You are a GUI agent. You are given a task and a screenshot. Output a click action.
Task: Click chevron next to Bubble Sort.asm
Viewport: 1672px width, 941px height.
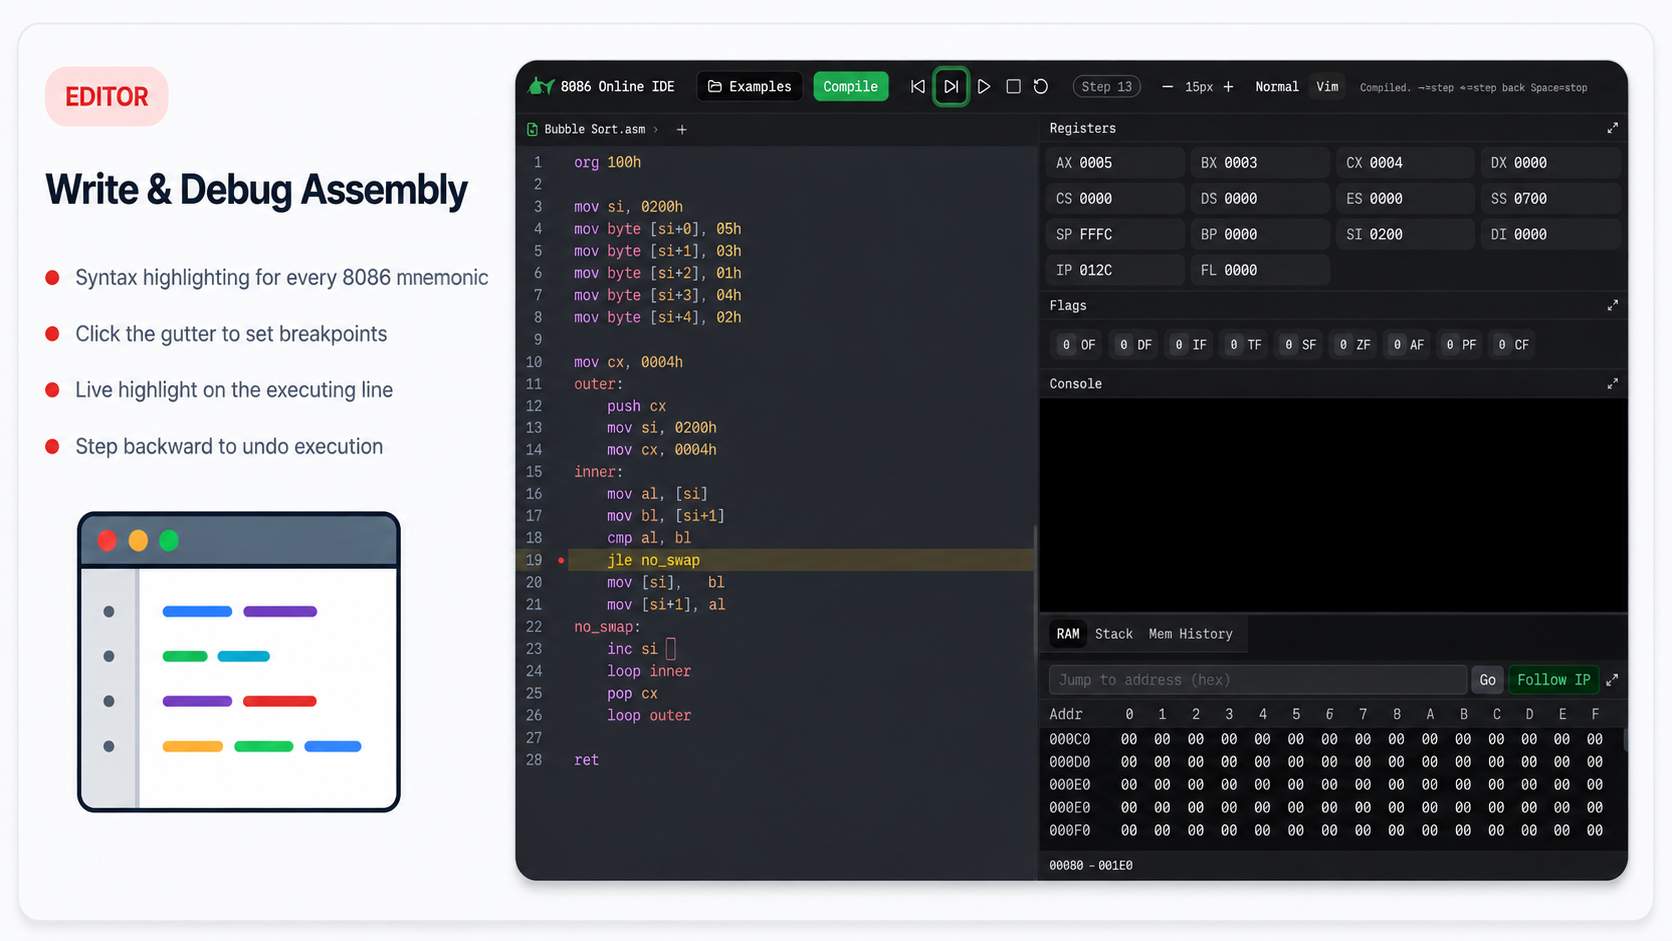click(x=656, y=129)
